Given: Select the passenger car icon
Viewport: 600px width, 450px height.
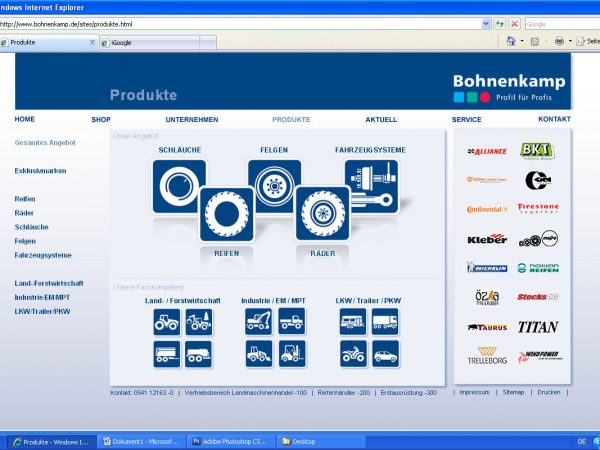Looking at the screenshot, I should tap(385, 354).
